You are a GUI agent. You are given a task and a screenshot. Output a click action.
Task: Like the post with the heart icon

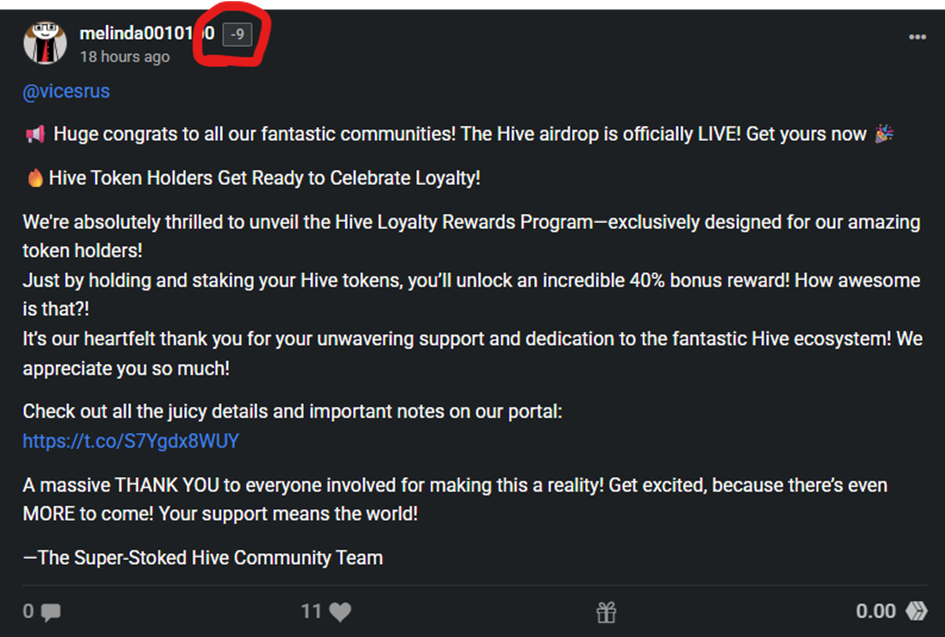[x=340, y=612]
